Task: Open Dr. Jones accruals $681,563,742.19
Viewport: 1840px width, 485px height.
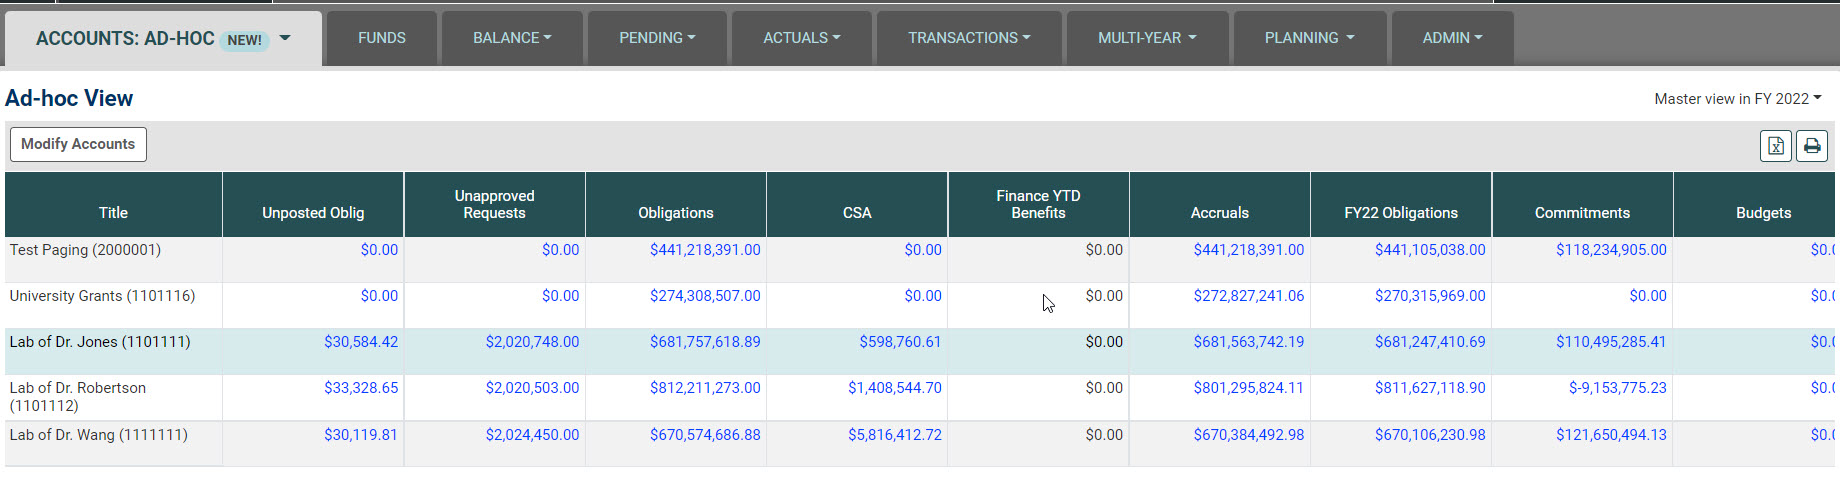Action: 1248,342
